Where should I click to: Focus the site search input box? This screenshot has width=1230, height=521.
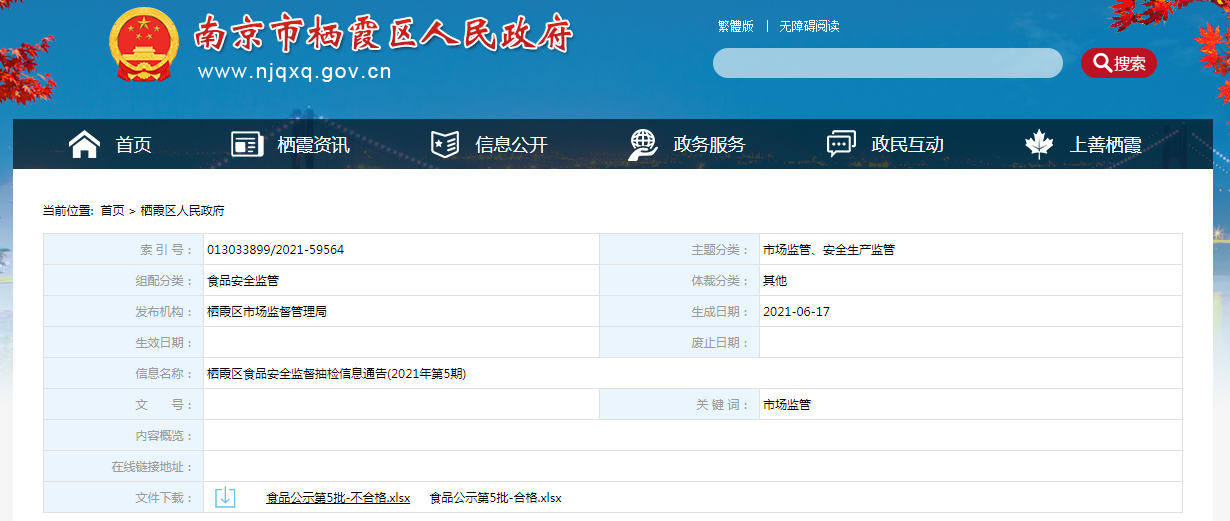click(x=888, y=63)
